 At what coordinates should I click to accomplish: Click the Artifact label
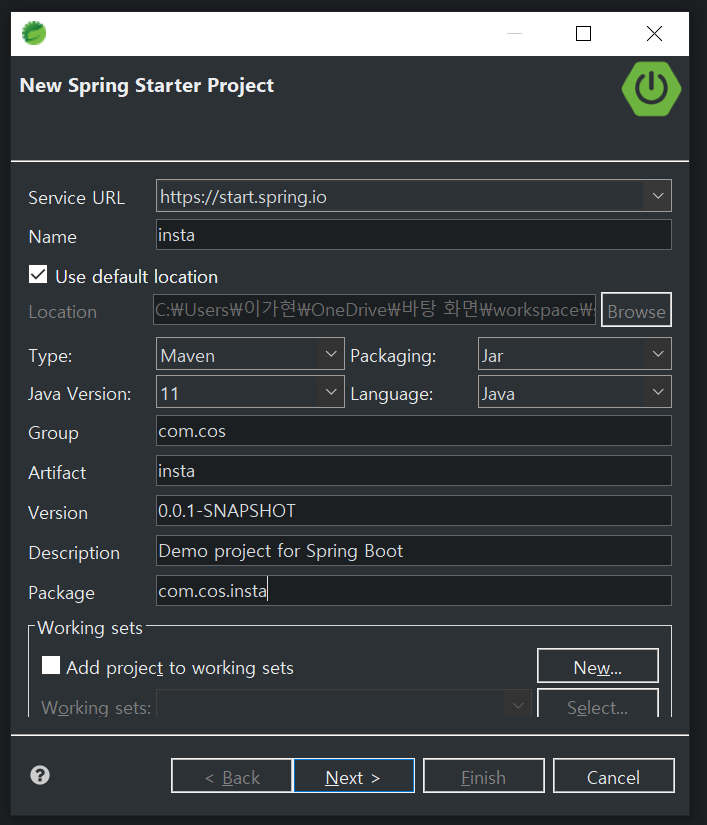point(57,473)
